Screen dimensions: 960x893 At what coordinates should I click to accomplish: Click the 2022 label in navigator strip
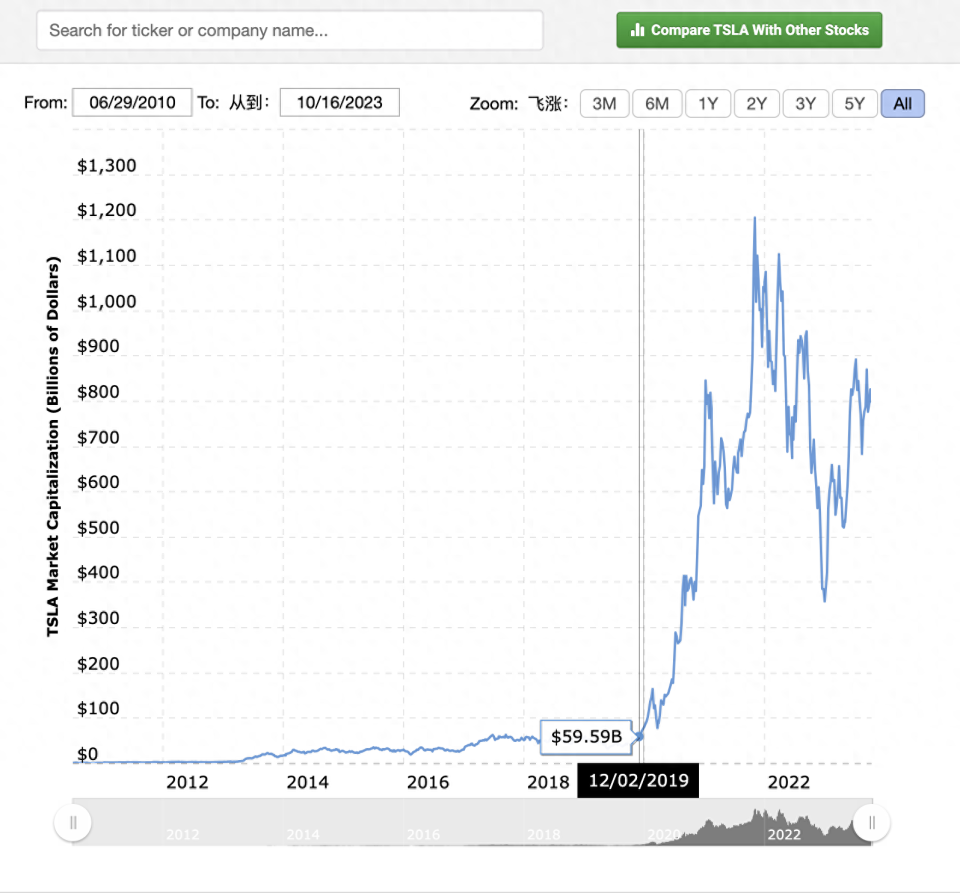click(x=784, y=835)
